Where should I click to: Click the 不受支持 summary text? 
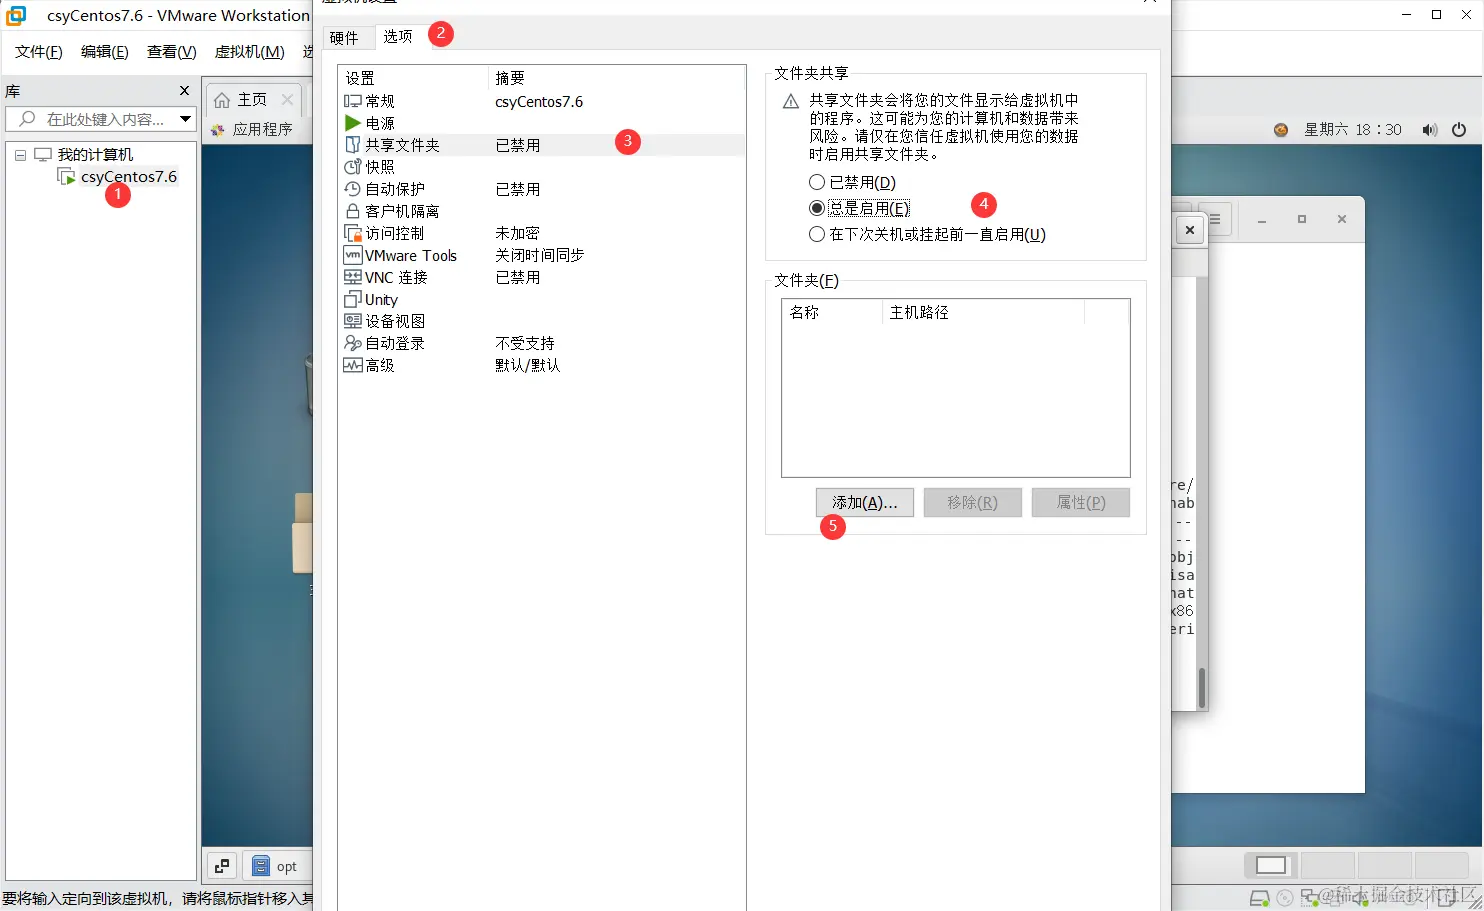pyautogui.click(x=525, y=343)
